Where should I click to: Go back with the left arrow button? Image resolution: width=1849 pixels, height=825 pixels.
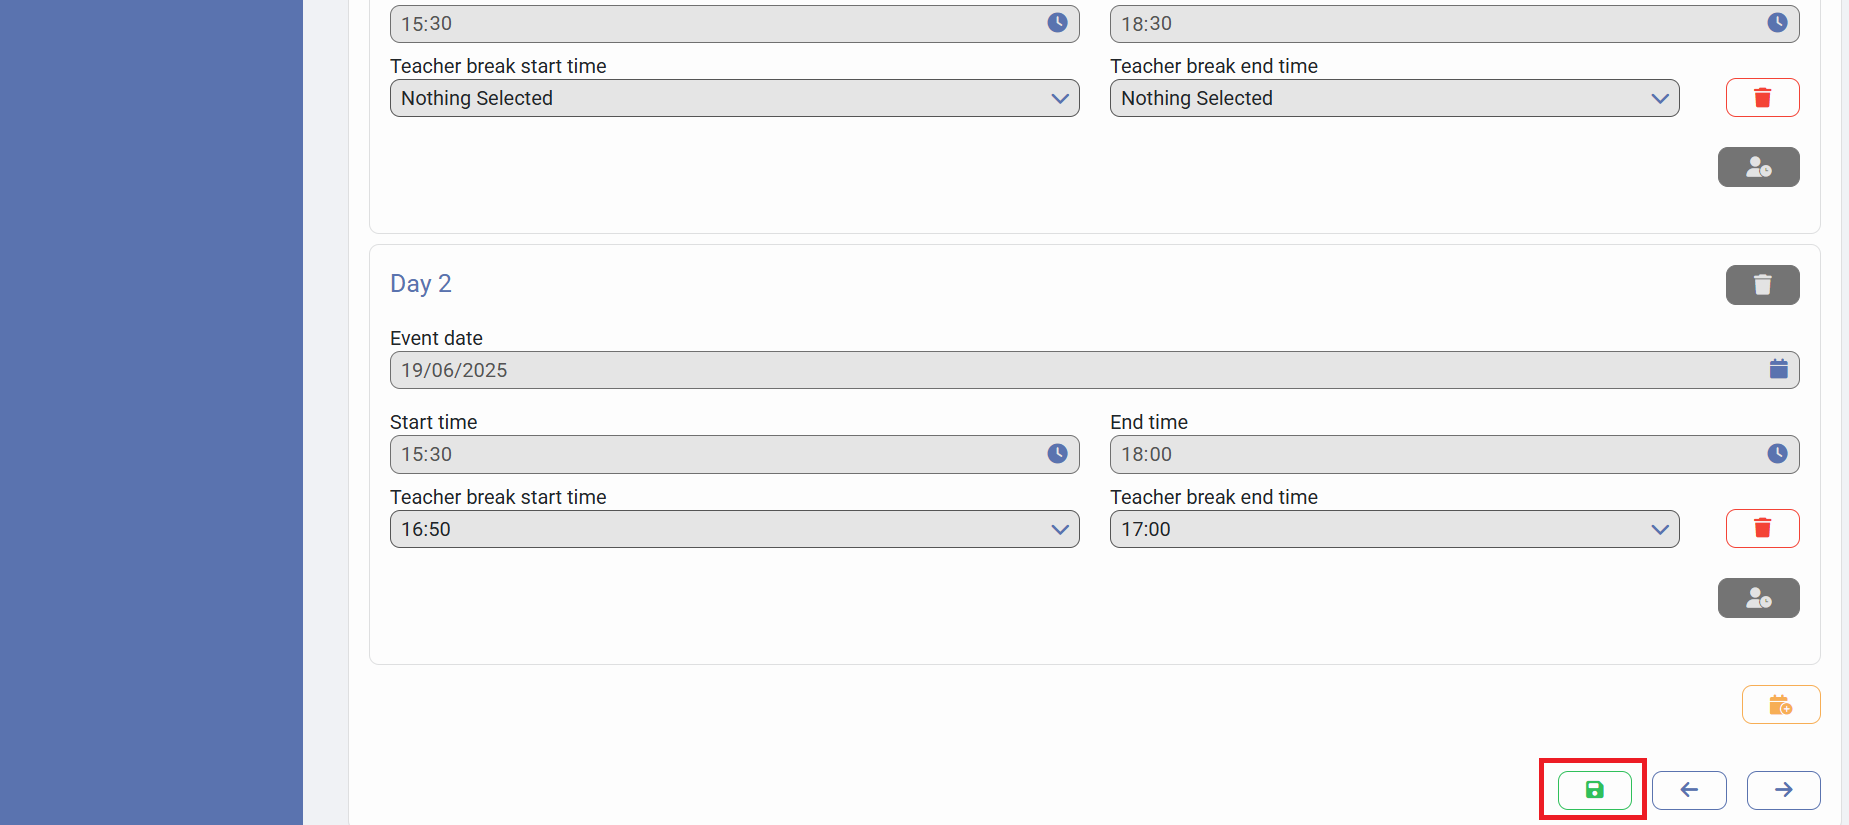[x=1689, y=790]
